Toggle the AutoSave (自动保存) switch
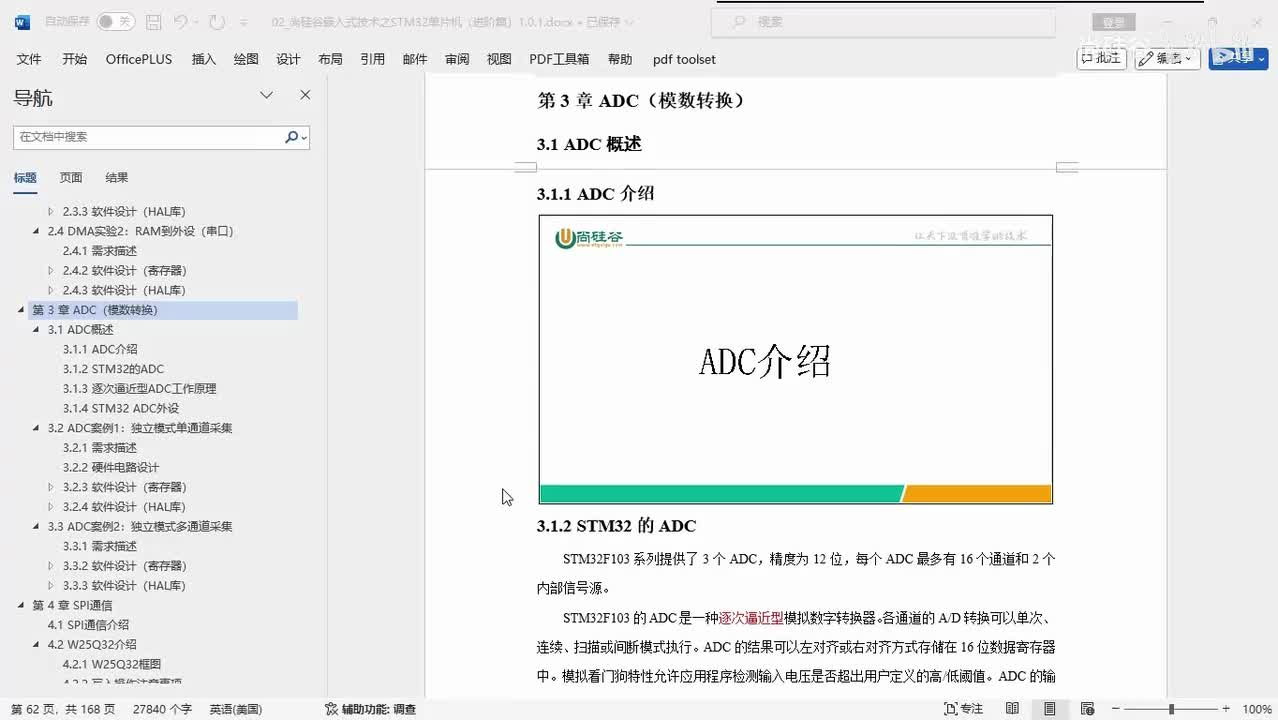Viewport: 1278px width, 720px height. click(x=116, y=21)
